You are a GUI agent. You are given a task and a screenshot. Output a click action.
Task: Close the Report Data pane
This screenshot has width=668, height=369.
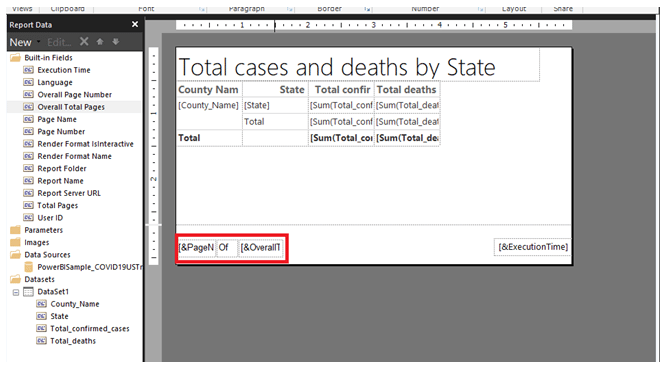(x=135, y=24)
